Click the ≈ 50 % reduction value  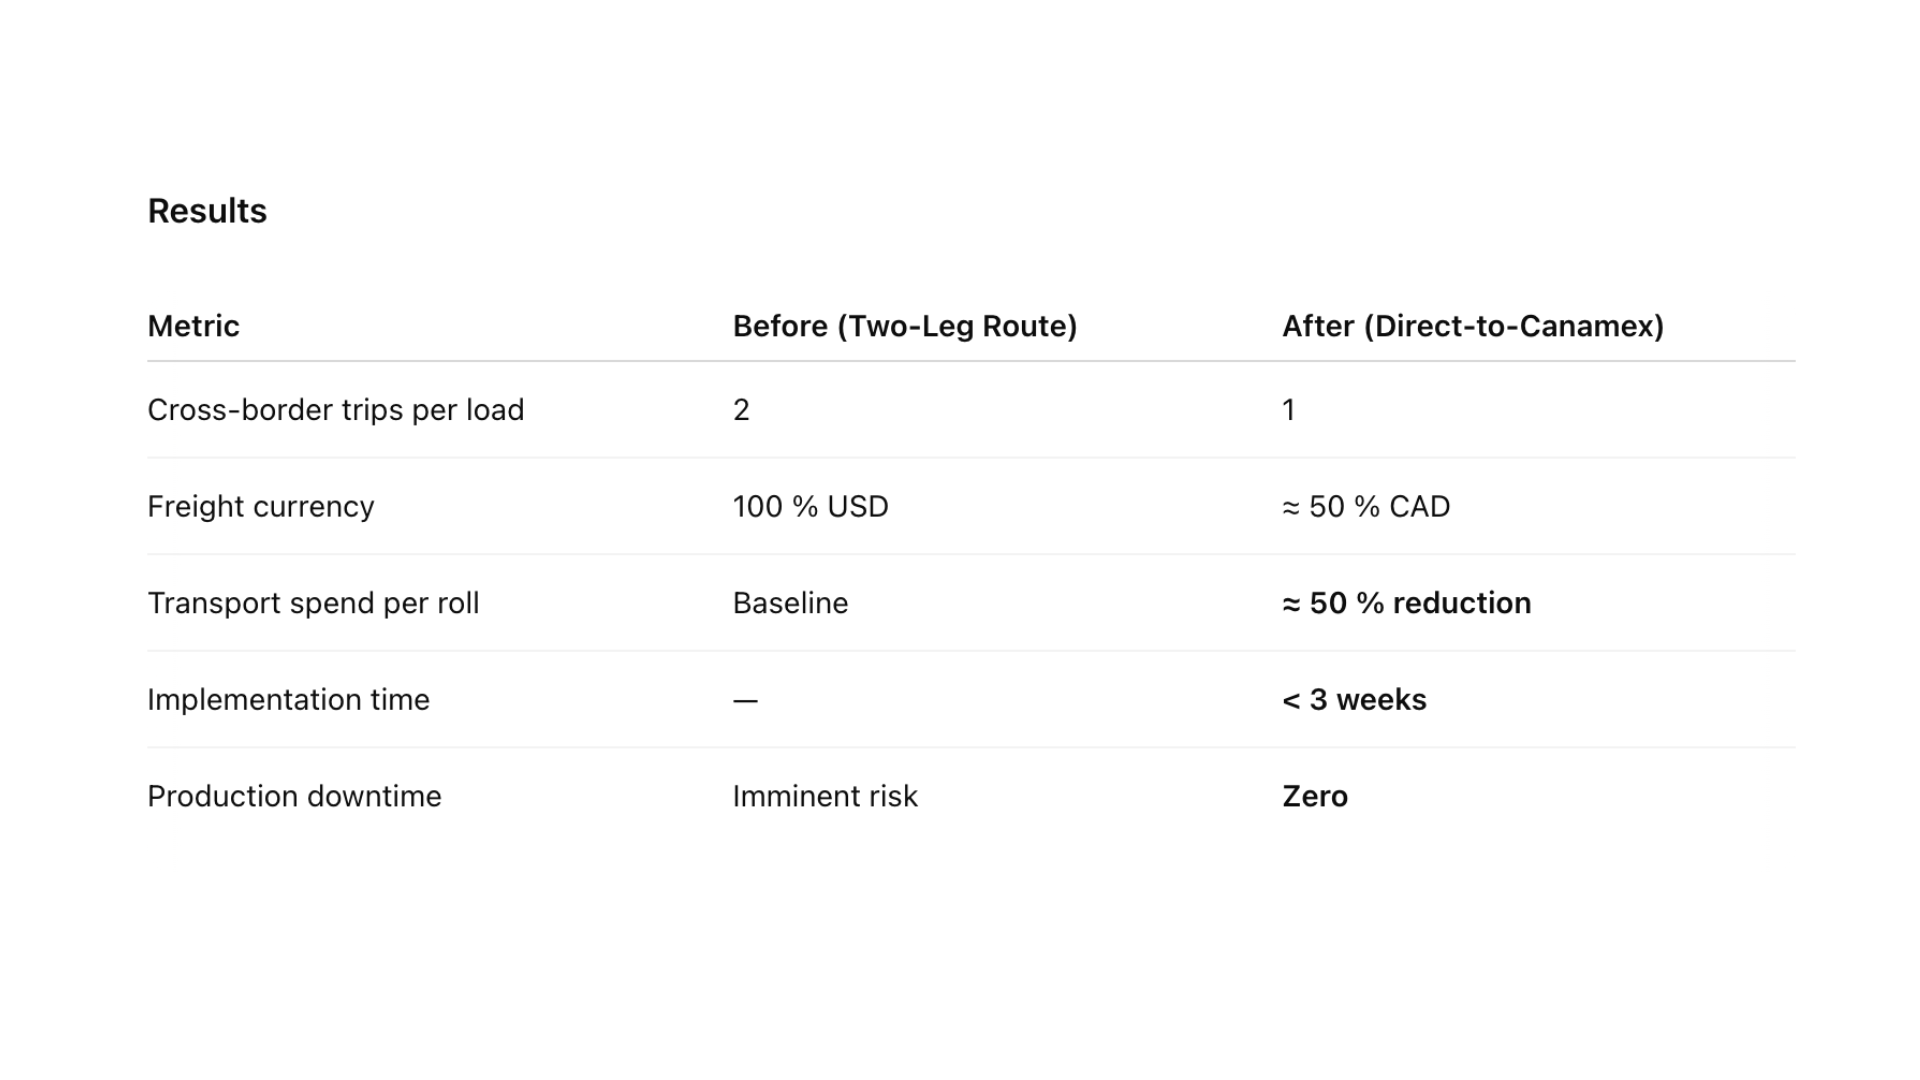coord(1407,603)
